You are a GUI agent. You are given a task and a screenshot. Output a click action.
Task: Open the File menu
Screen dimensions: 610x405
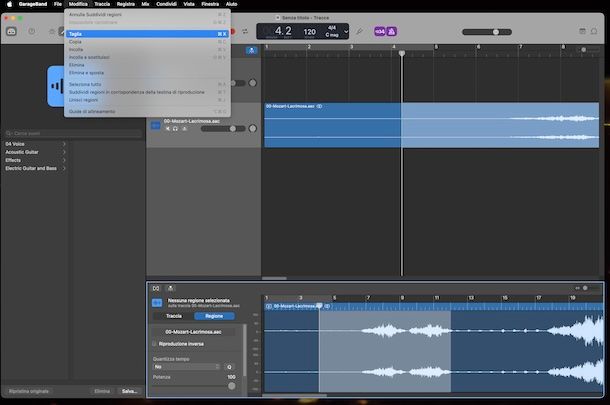tap(58, 4)
